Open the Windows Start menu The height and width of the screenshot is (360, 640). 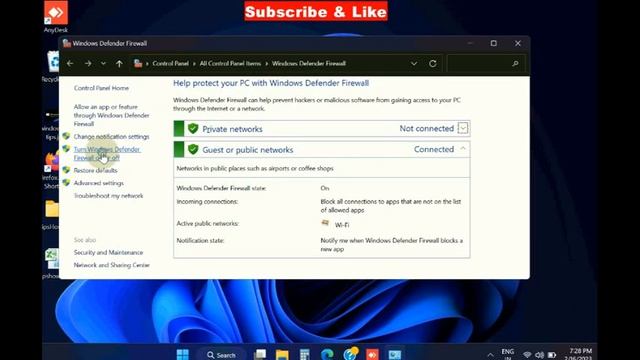point(182,354)
